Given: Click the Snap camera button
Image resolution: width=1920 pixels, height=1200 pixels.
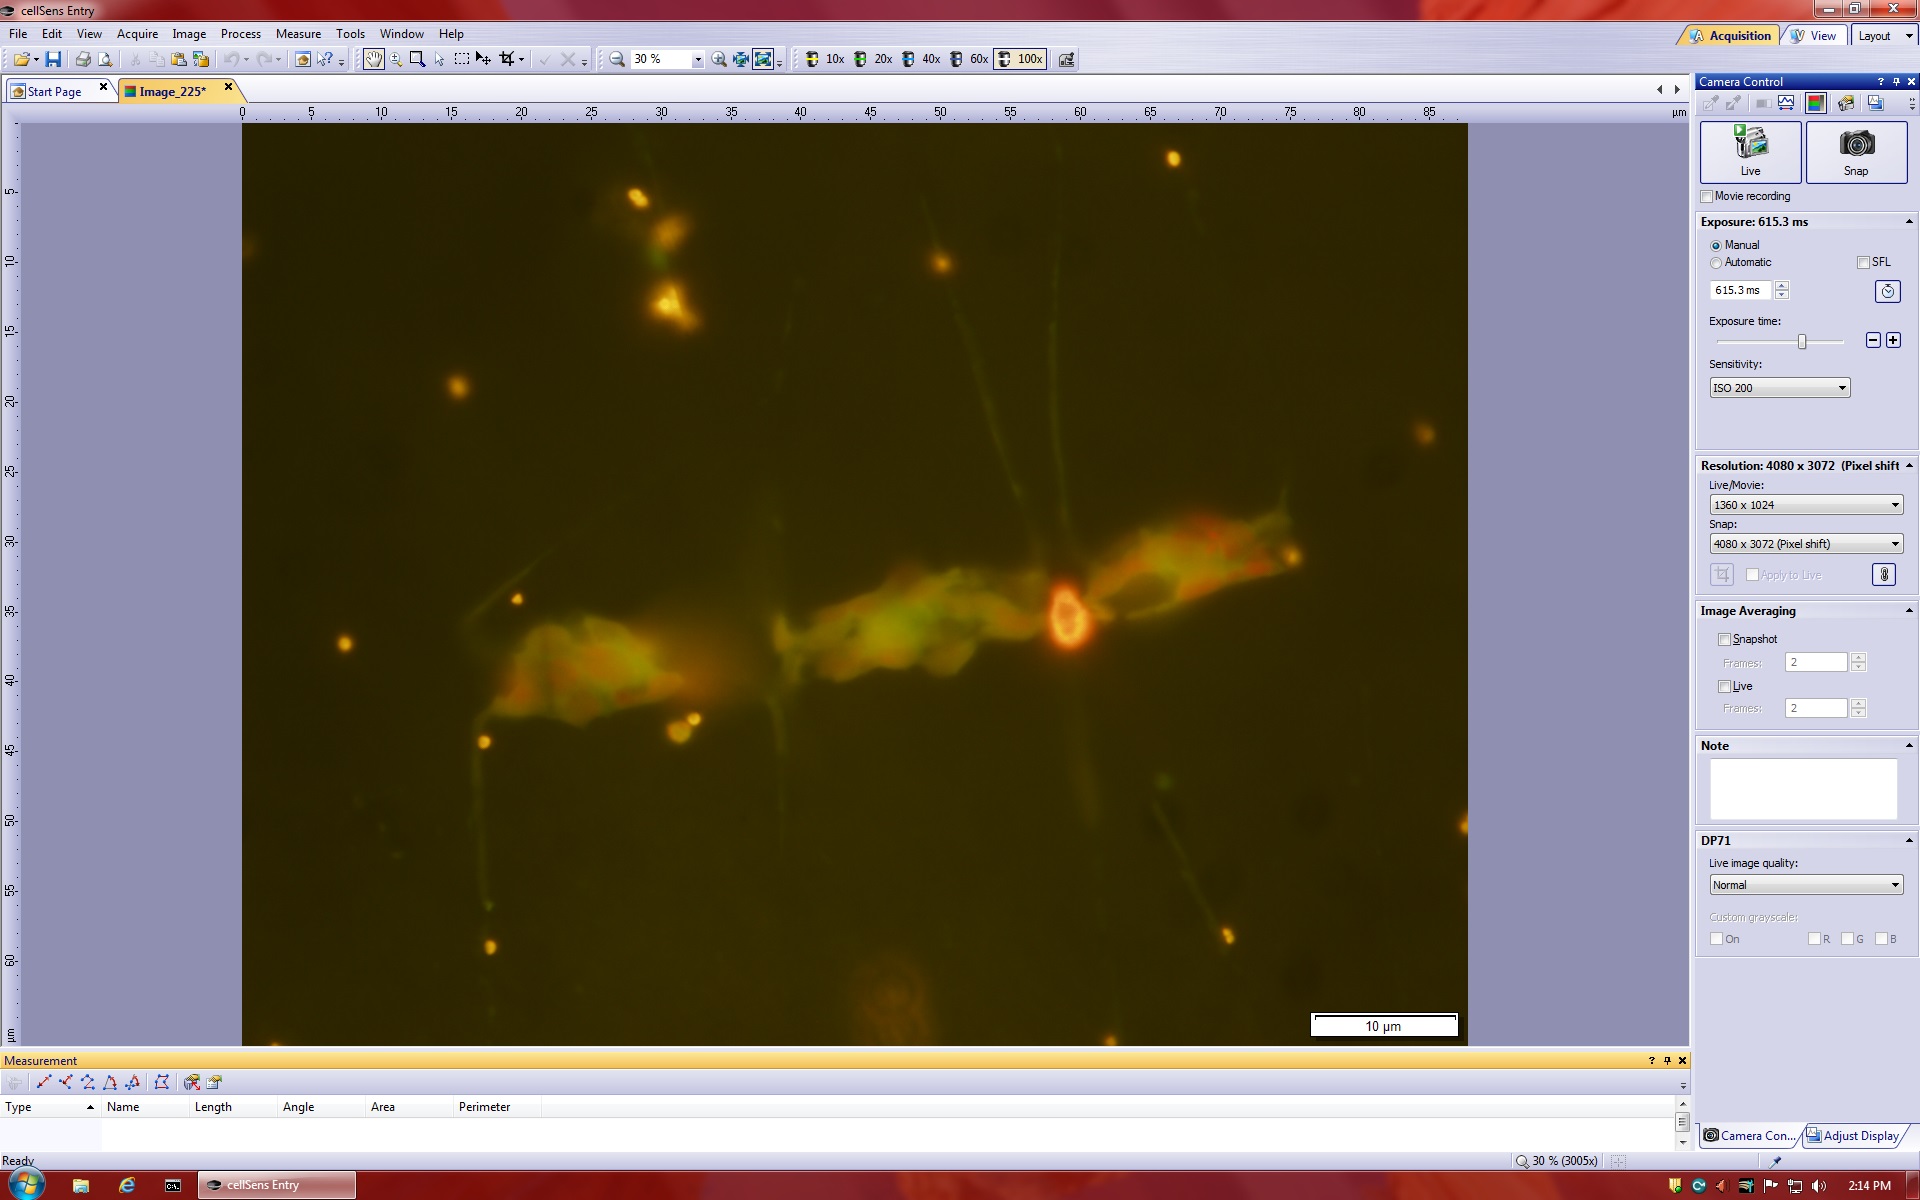Looking at the screenshot, I should (x=1856, y=152).
